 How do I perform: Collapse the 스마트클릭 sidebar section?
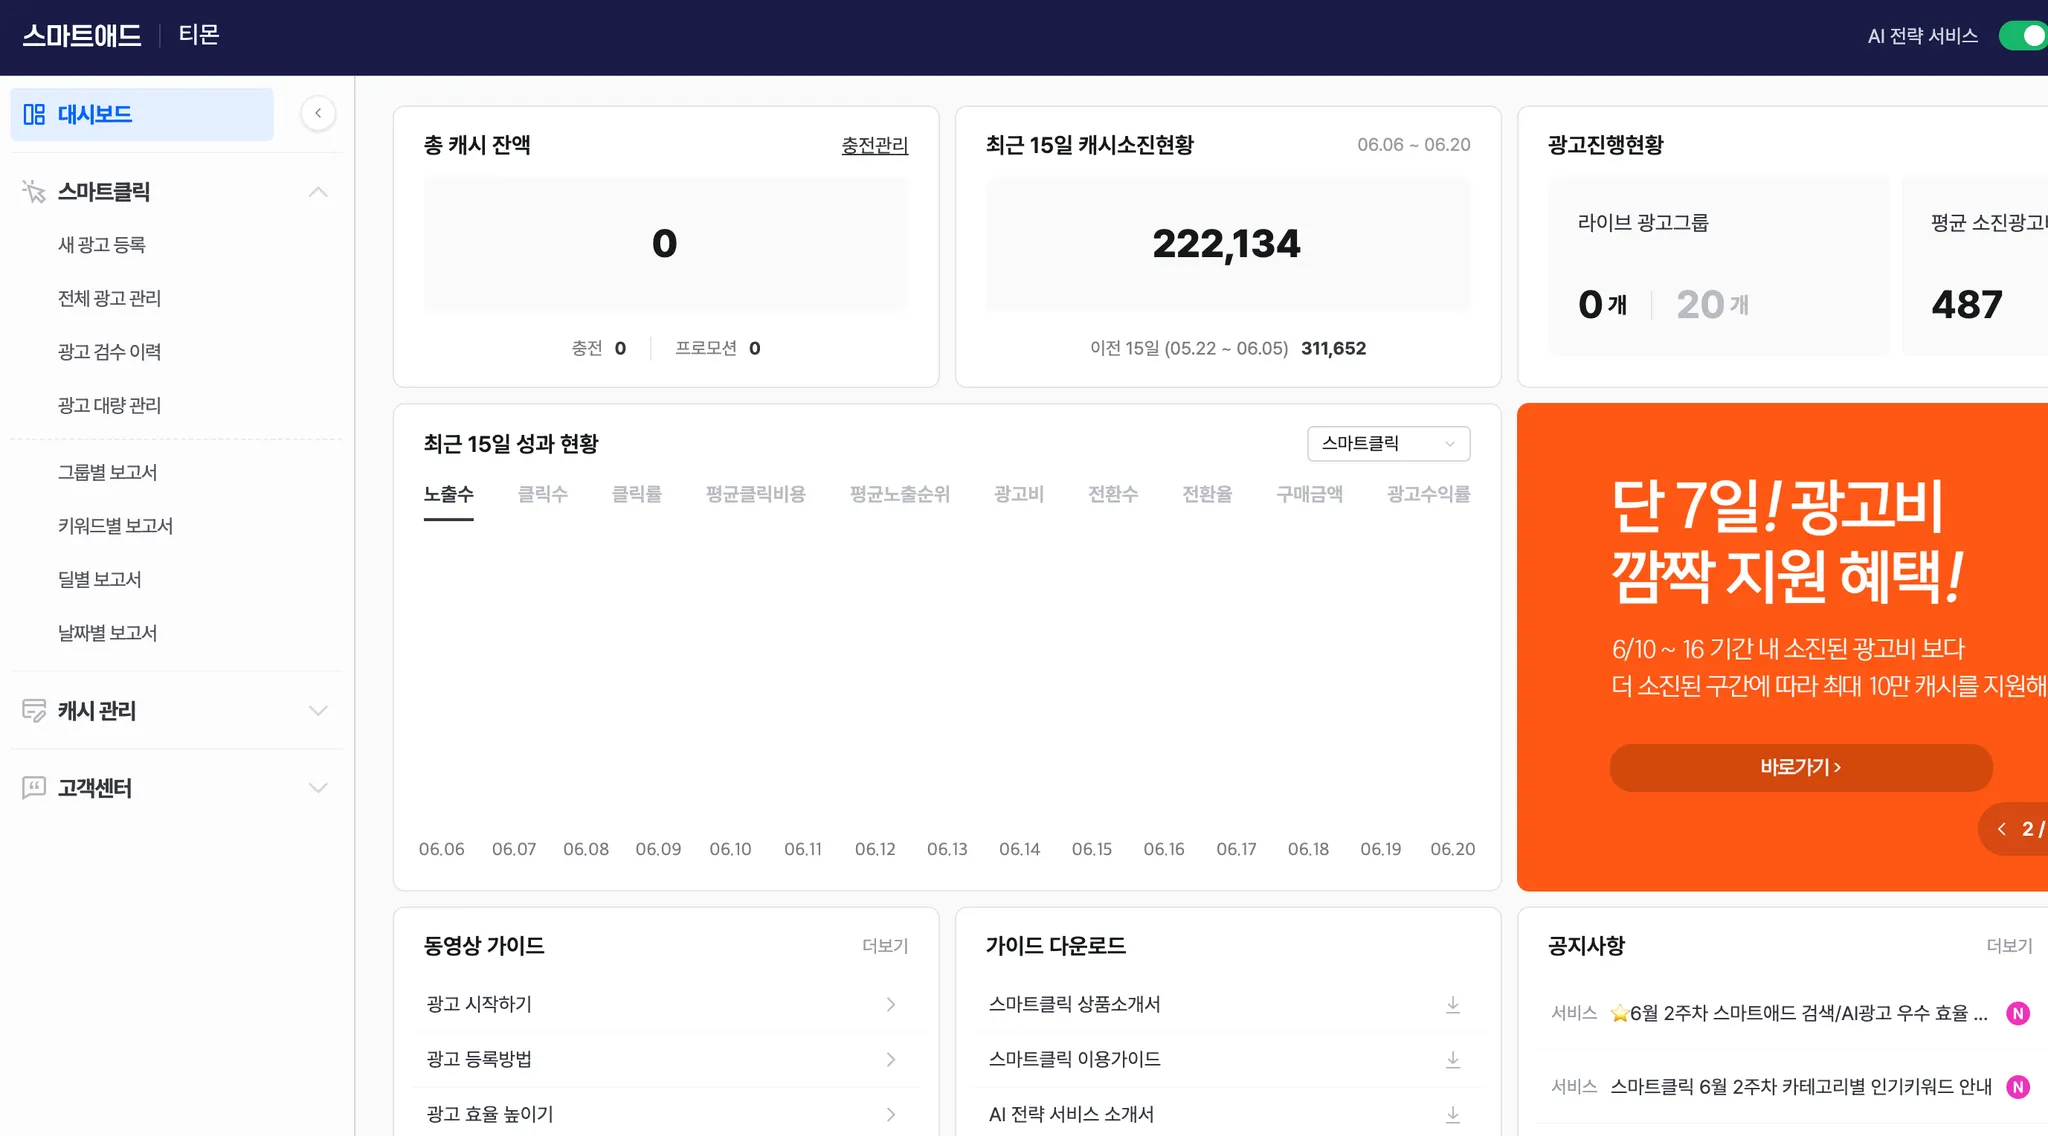(x=318, y=192)
